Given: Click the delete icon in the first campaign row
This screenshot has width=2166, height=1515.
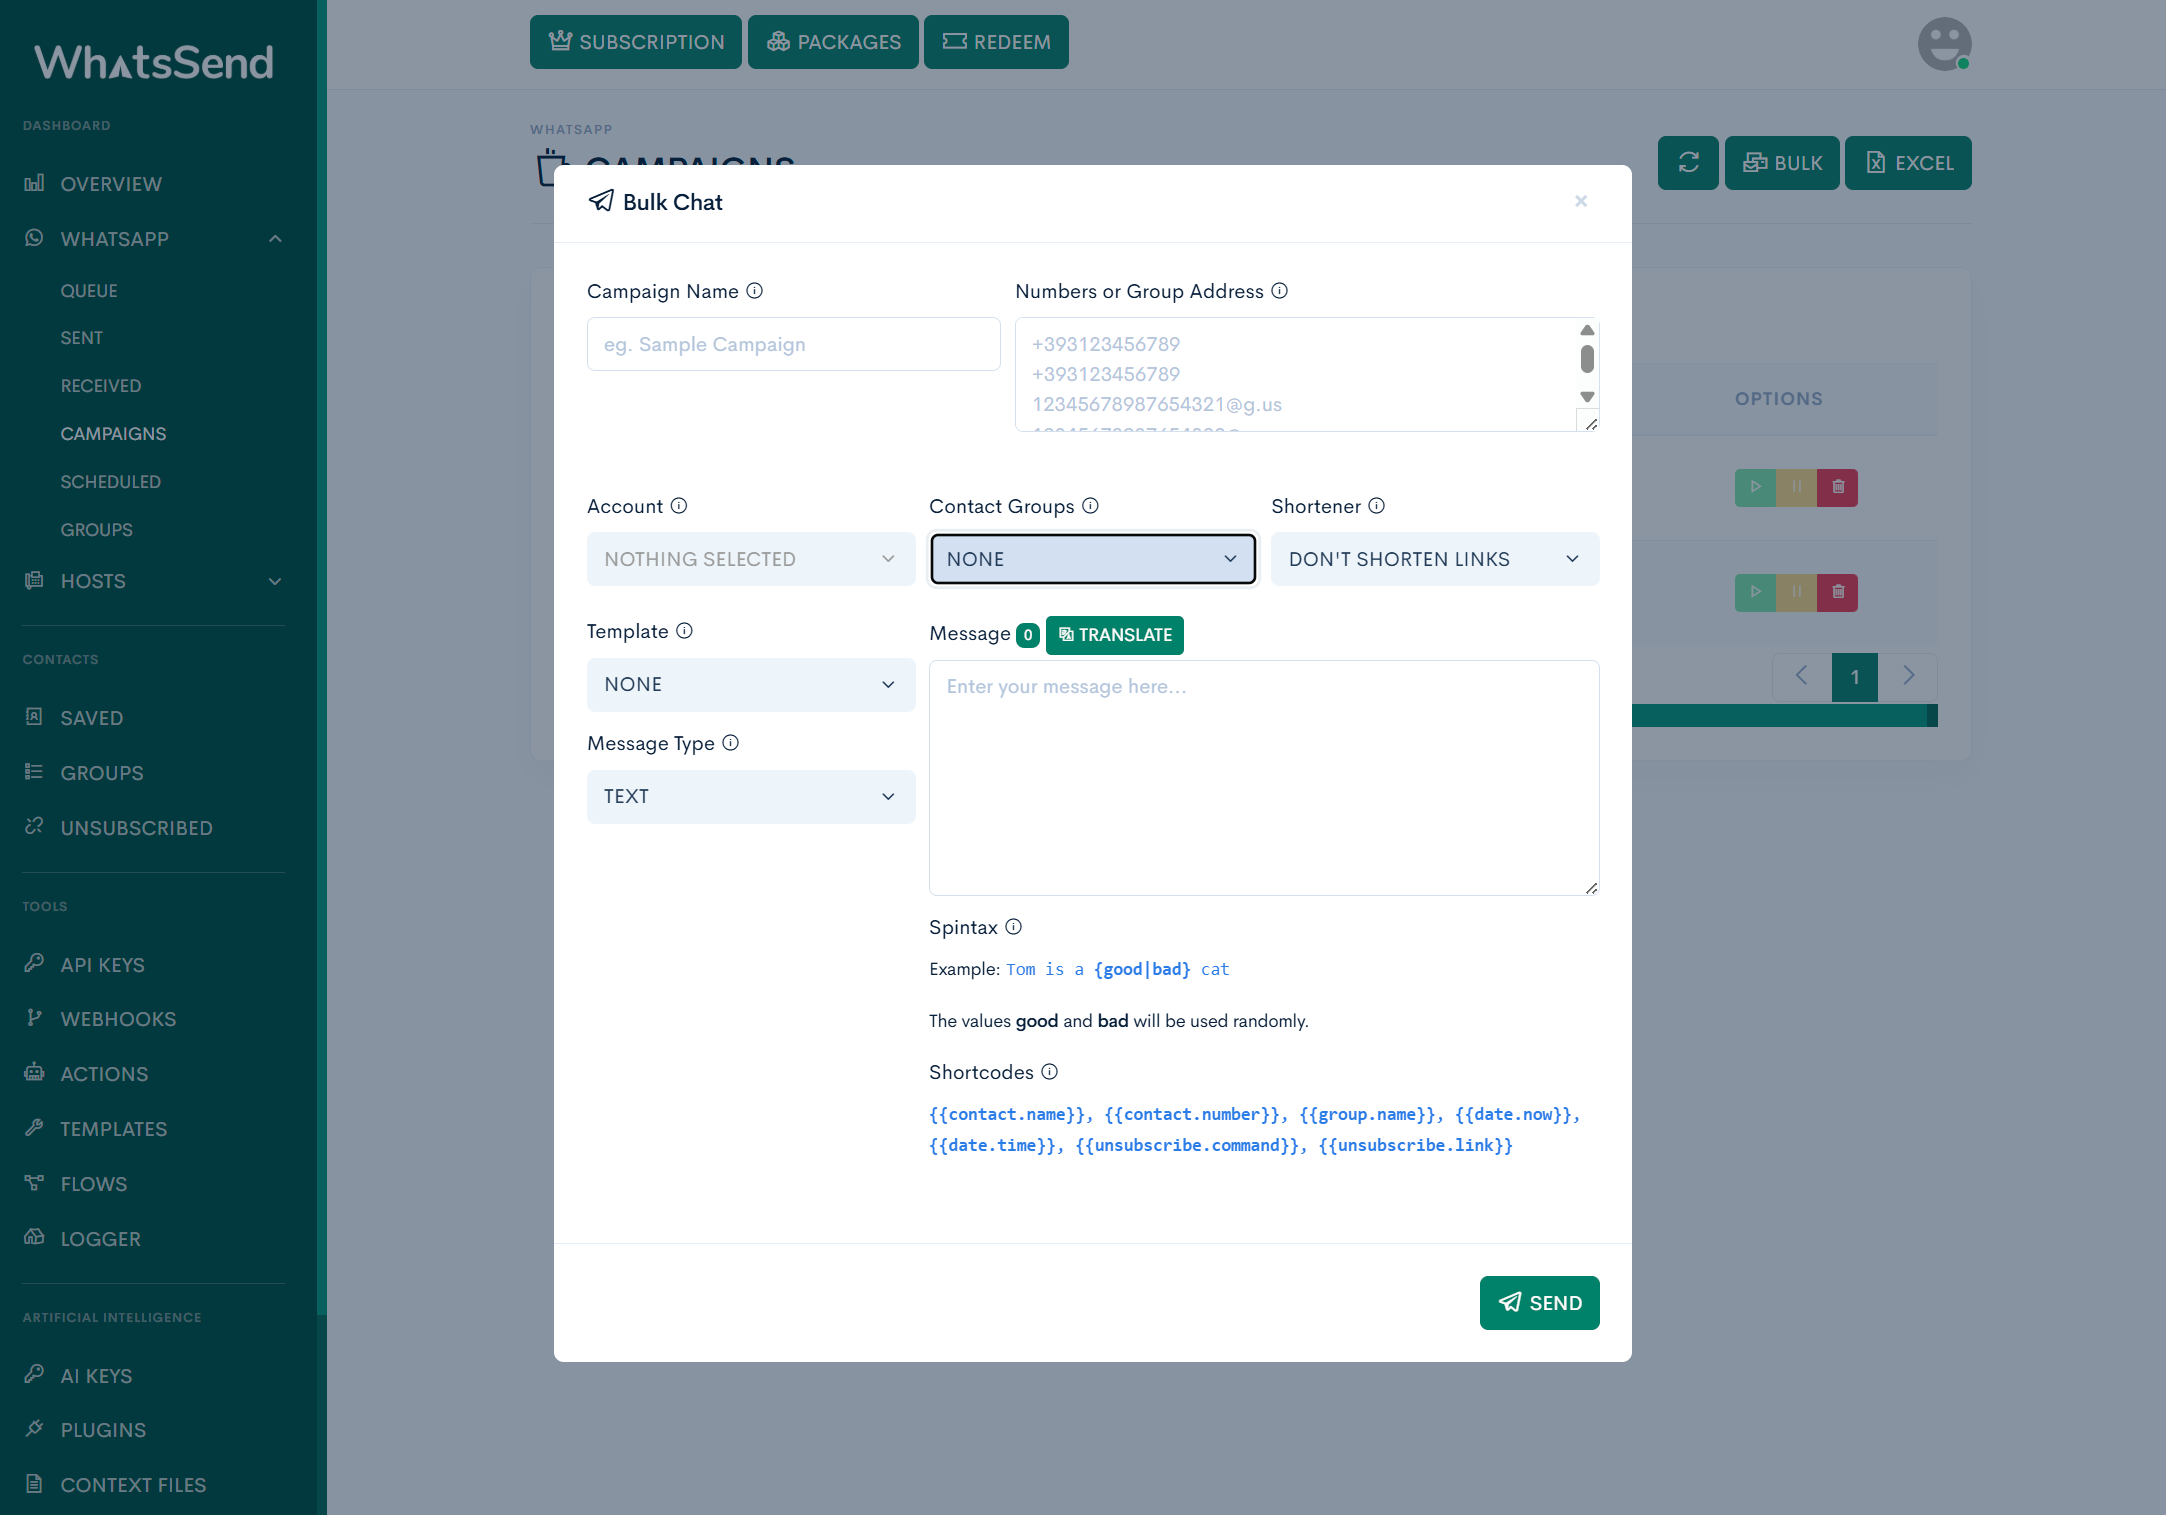Looking at the screenshot, I should (1838, 487).
